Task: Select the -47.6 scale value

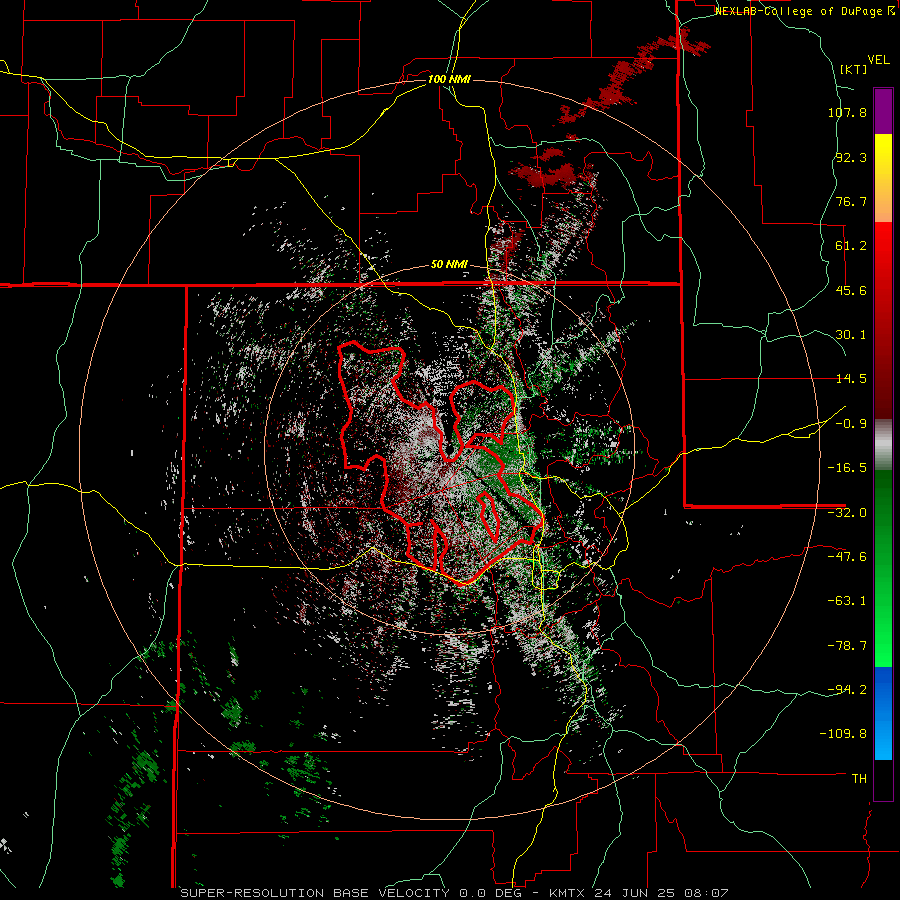Action: click(847, 557)
